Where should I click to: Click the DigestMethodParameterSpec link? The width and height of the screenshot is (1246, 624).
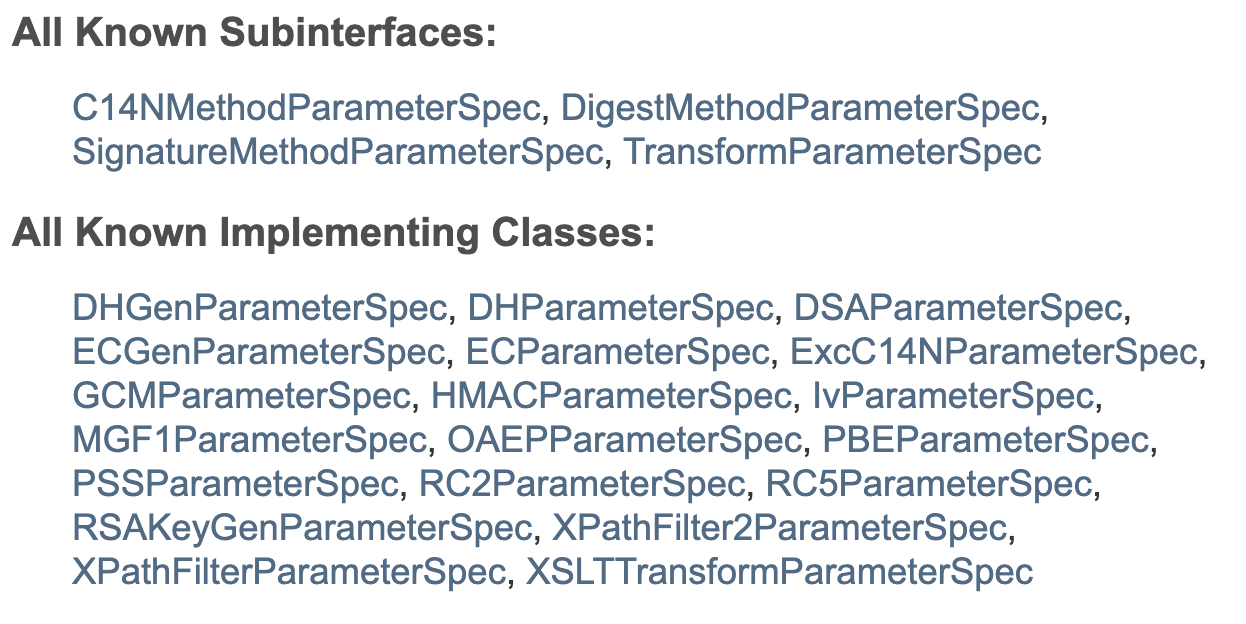[800, 108]
